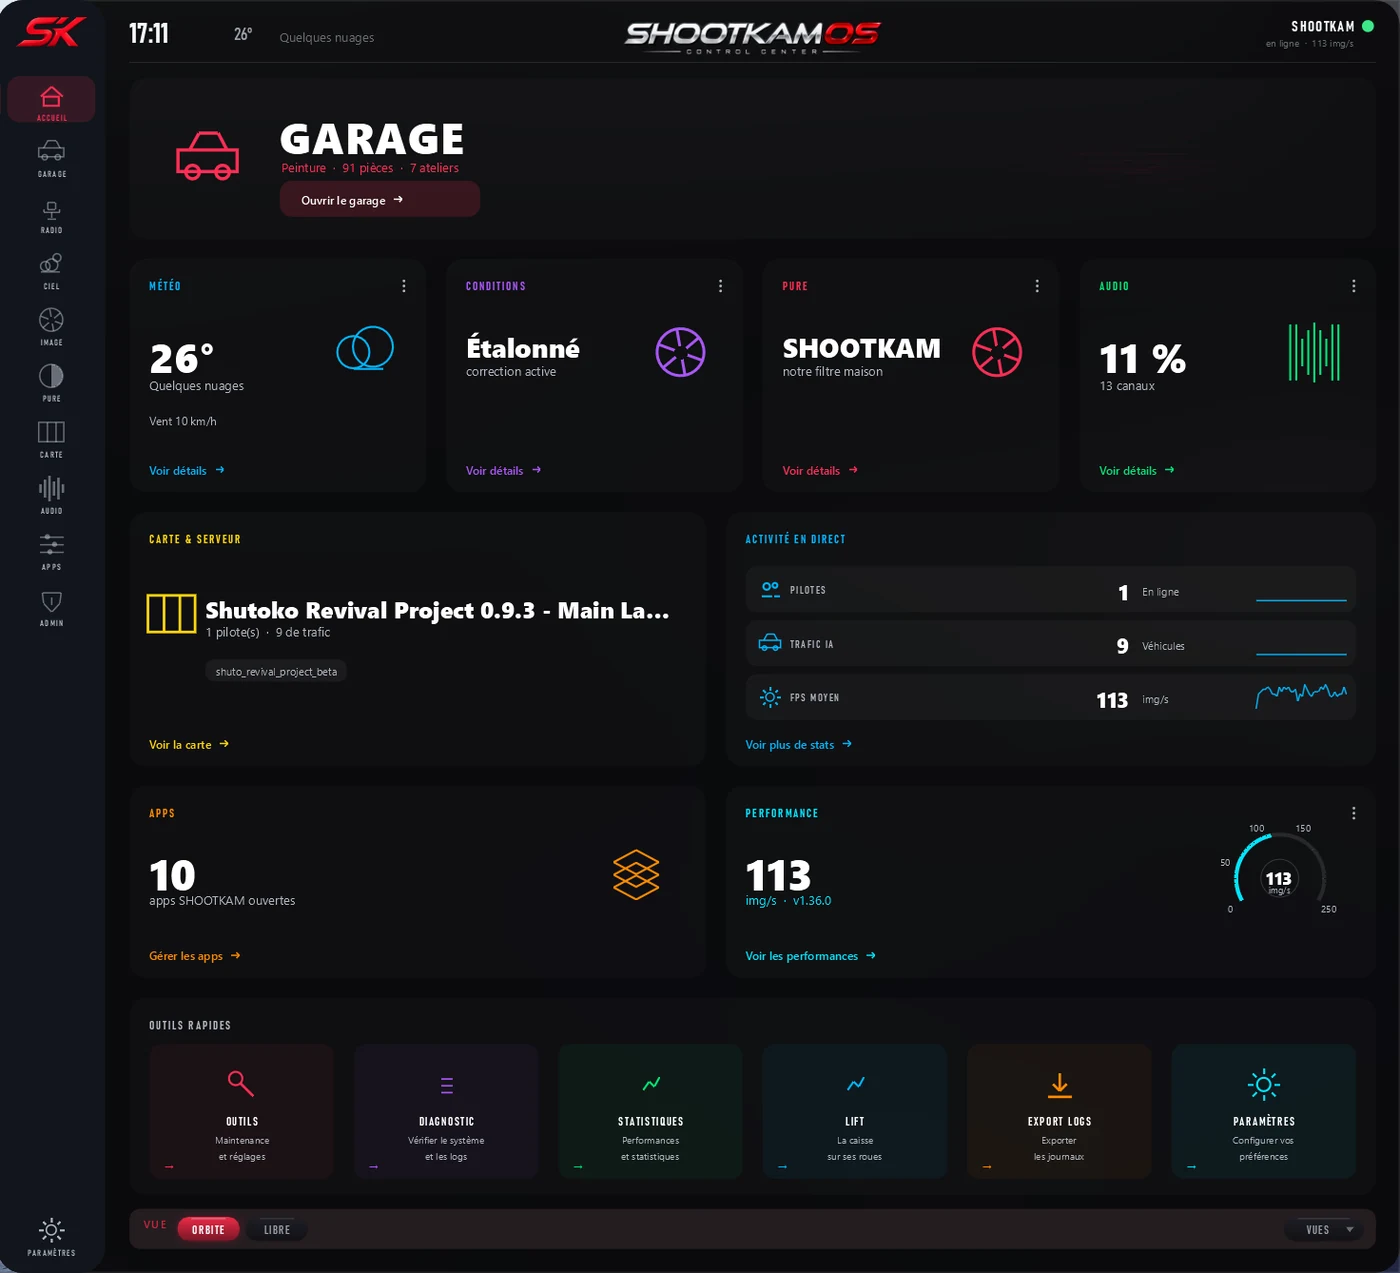Open the Lift quick tool tile
Screen dimensions: 1400x1273
click(x=855, y=1111)
